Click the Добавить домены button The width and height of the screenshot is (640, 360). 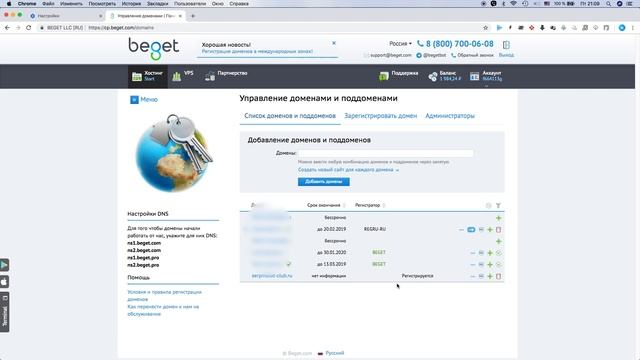click(324, 182)
